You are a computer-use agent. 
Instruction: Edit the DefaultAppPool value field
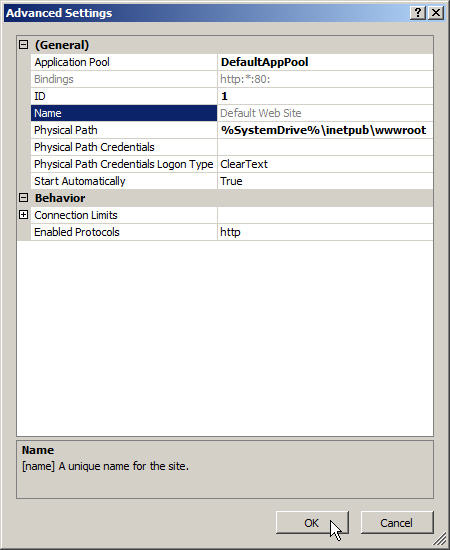[x=325, y=62]
